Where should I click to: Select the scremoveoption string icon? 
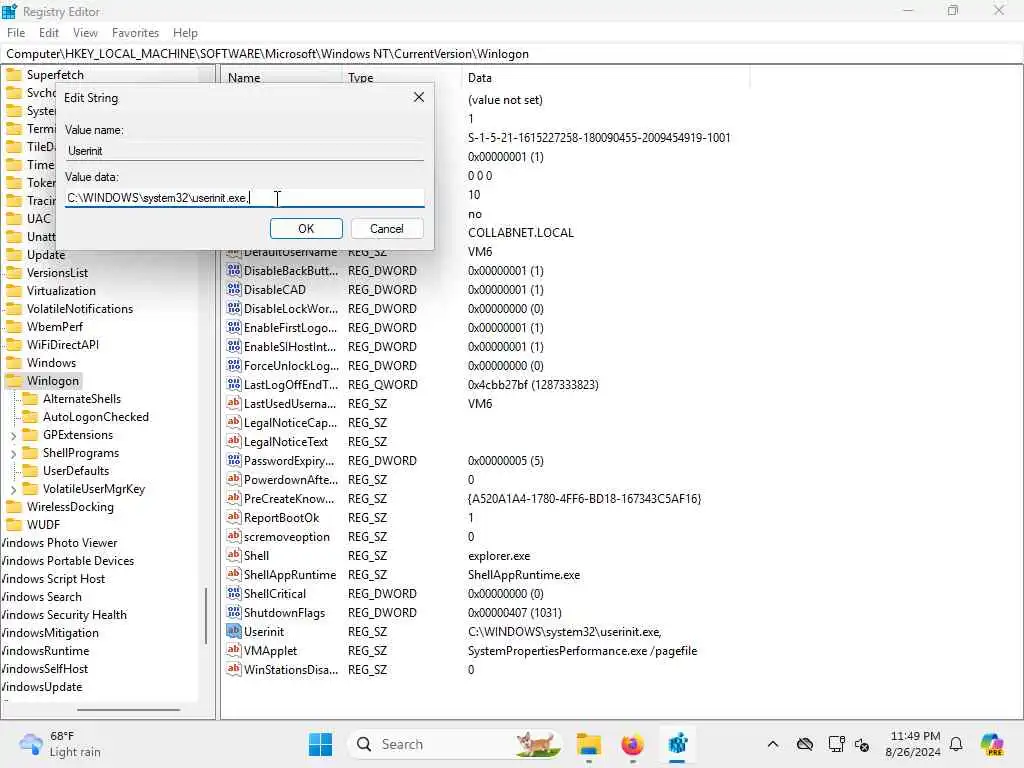pos(234,536)
